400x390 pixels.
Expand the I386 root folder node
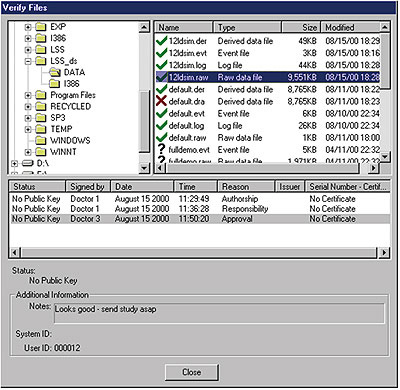(x=28, y=39)
